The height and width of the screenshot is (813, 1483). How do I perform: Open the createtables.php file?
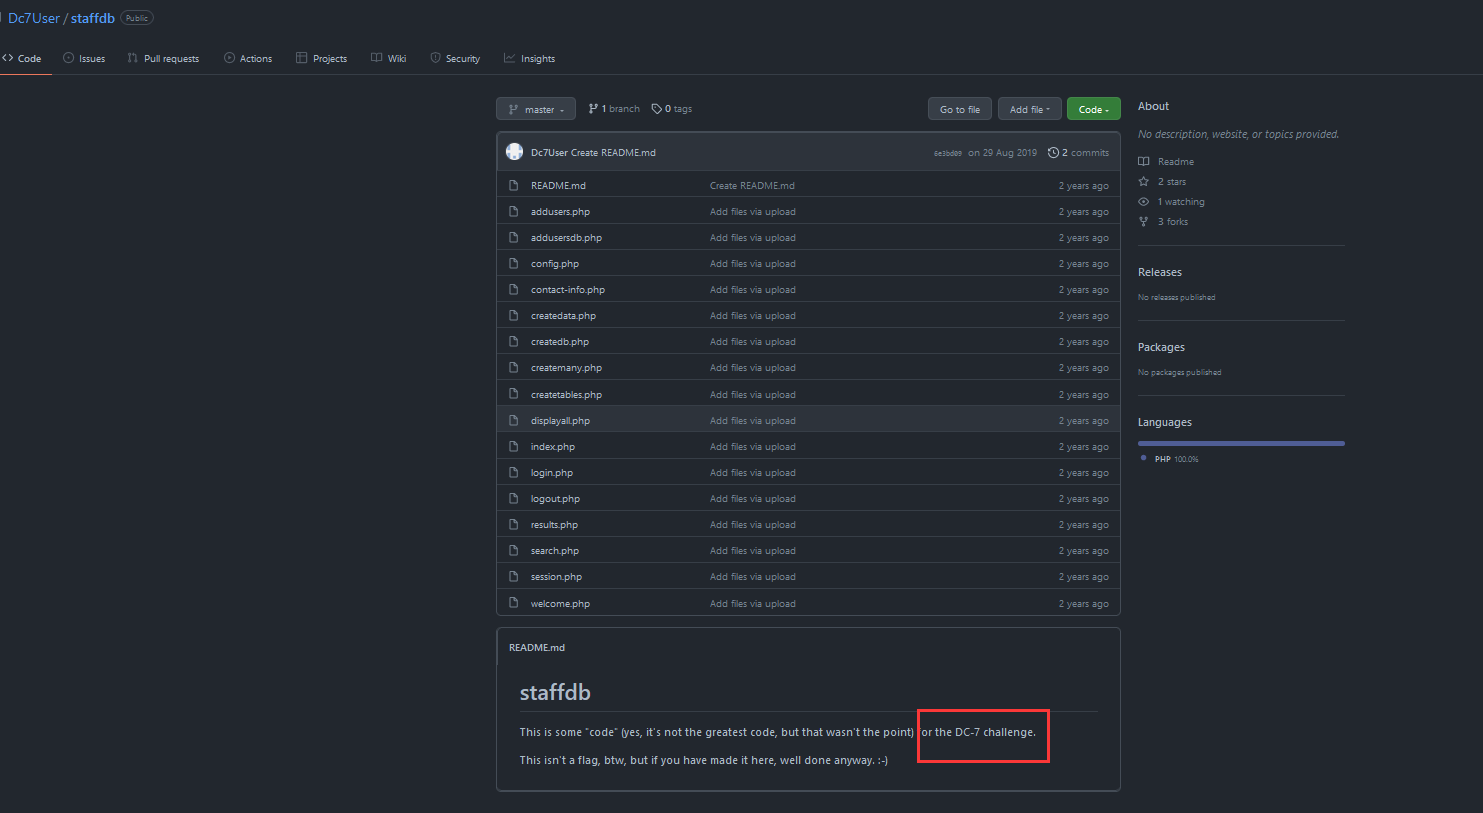click(566, 395)
